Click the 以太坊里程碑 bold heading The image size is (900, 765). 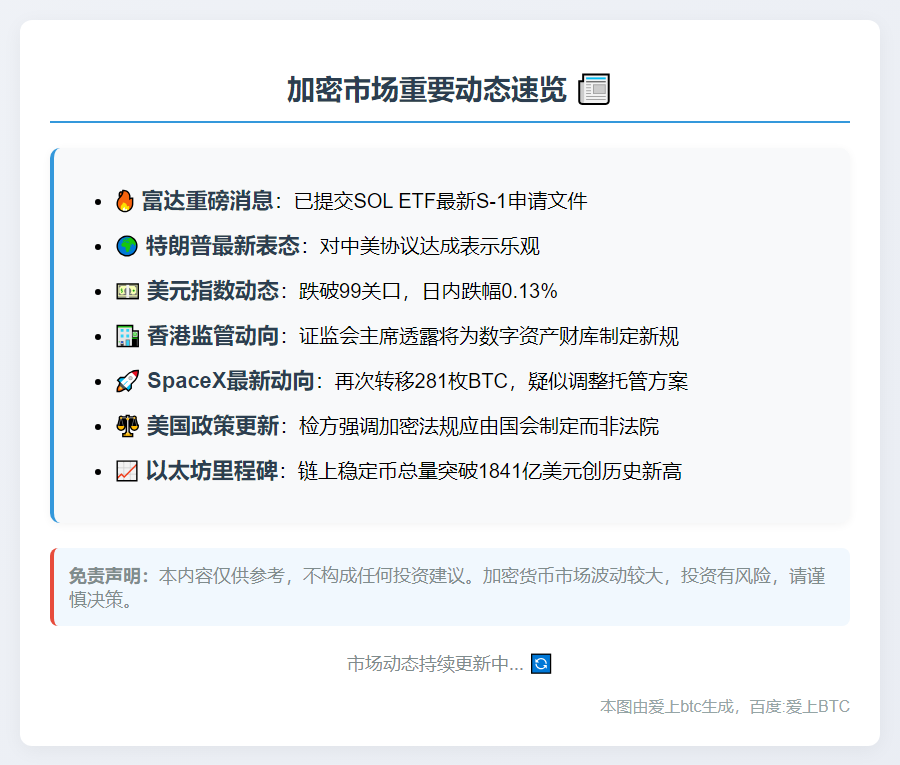point(212,471)
